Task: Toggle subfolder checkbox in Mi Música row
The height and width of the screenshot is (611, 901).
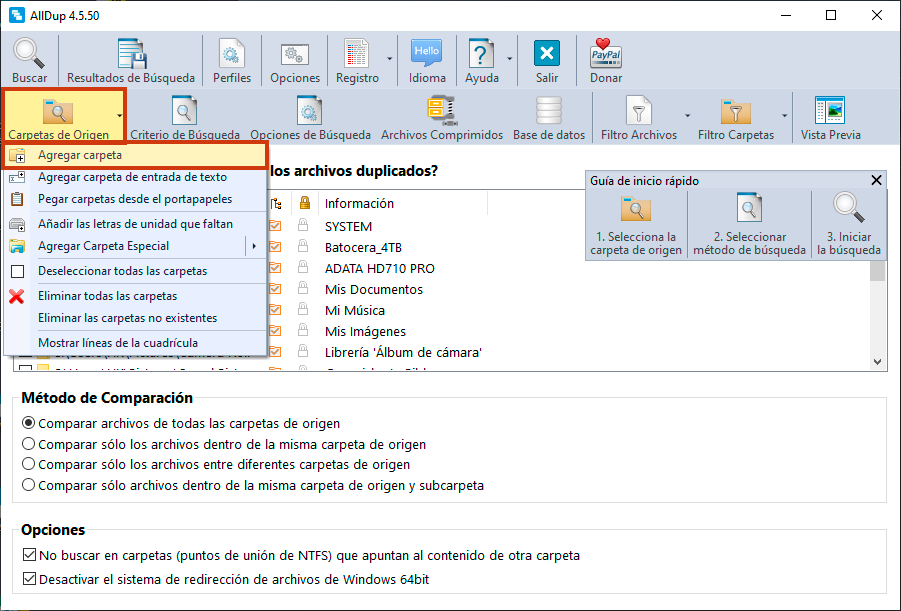Action: tap(275, 310)
